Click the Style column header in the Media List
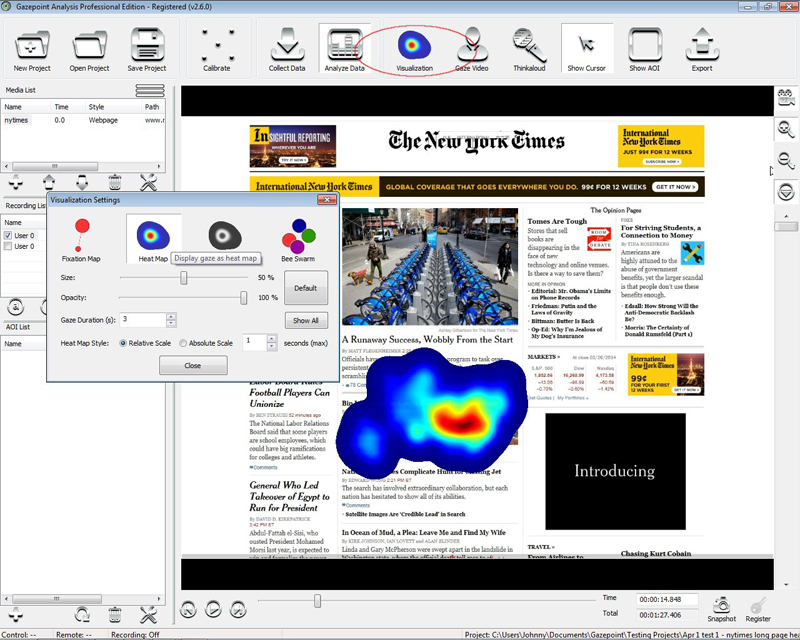This screenshot has width=800, height=640. (x=113, y=107)
